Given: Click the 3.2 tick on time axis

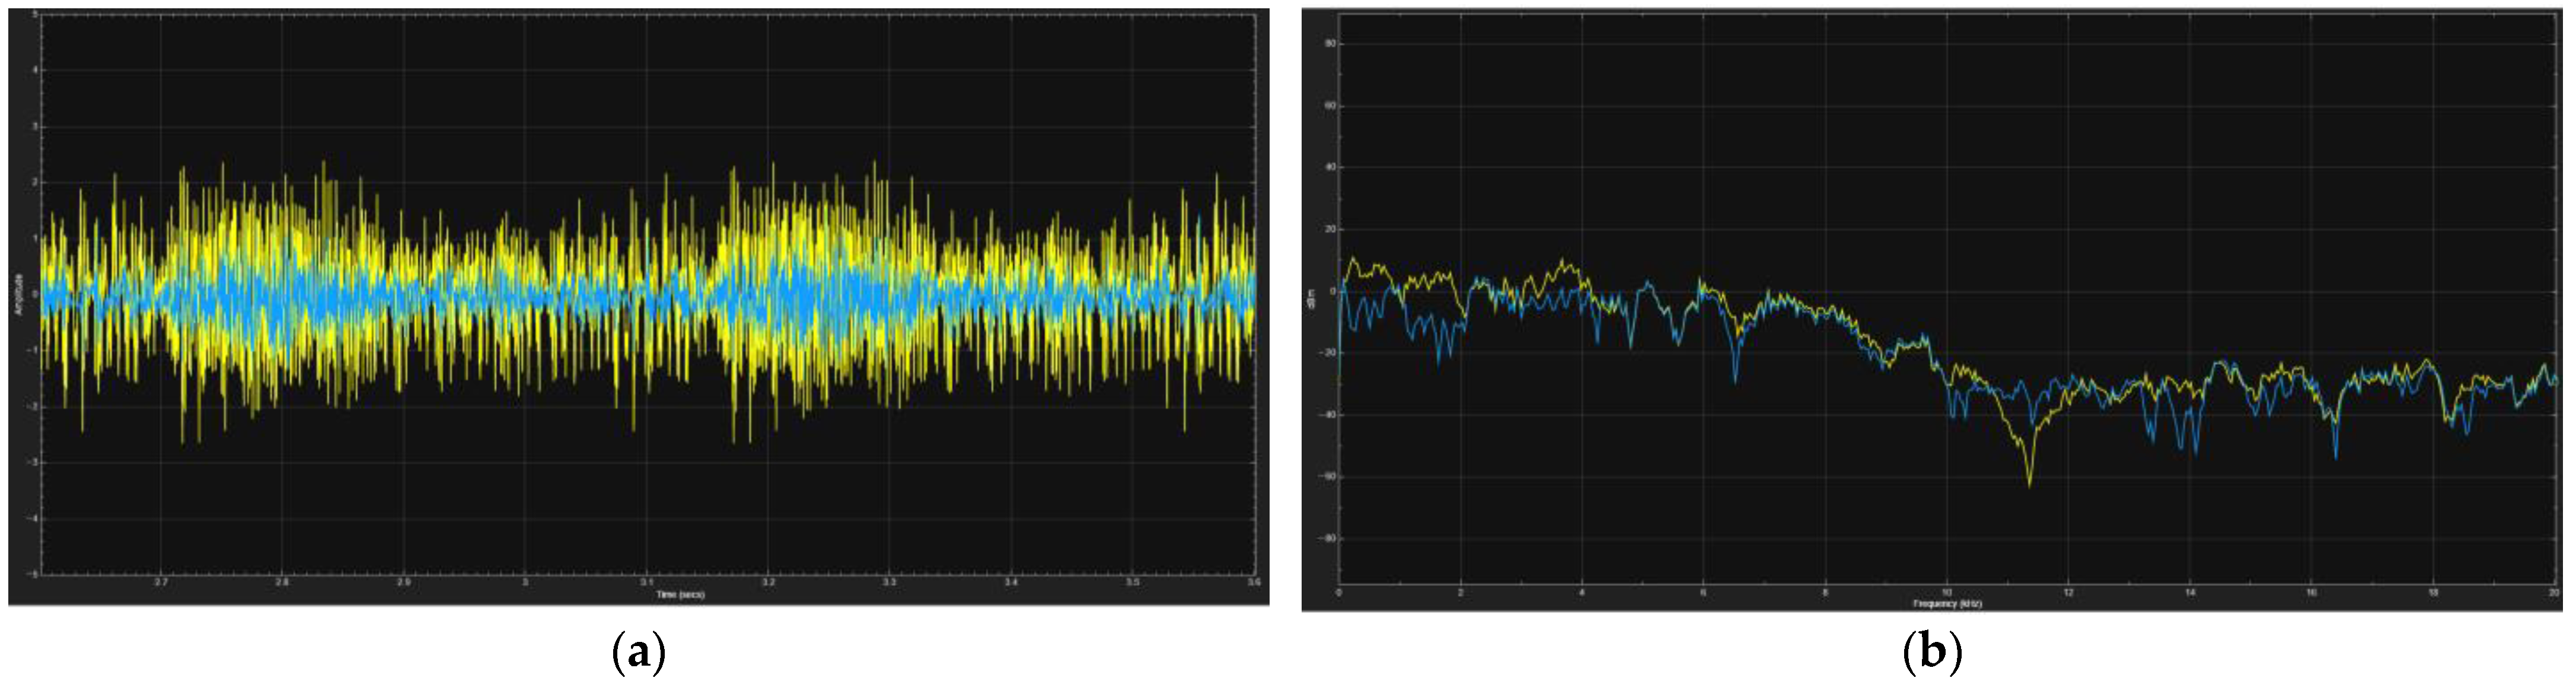Looking at the screenshot, I should [x=768, y=582].
